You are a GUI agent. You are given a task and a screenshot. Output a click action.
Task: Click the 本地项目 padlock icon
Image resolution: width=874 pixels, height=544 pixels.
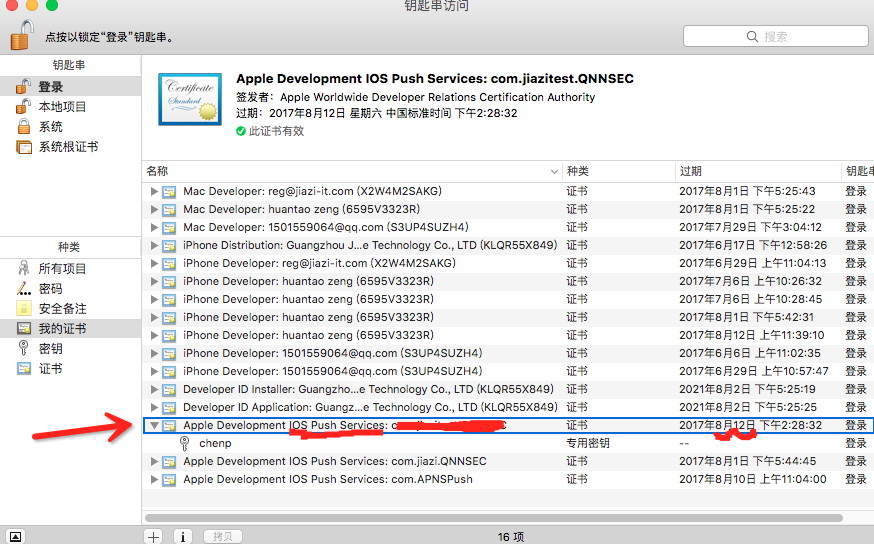(x=23, y=106)
